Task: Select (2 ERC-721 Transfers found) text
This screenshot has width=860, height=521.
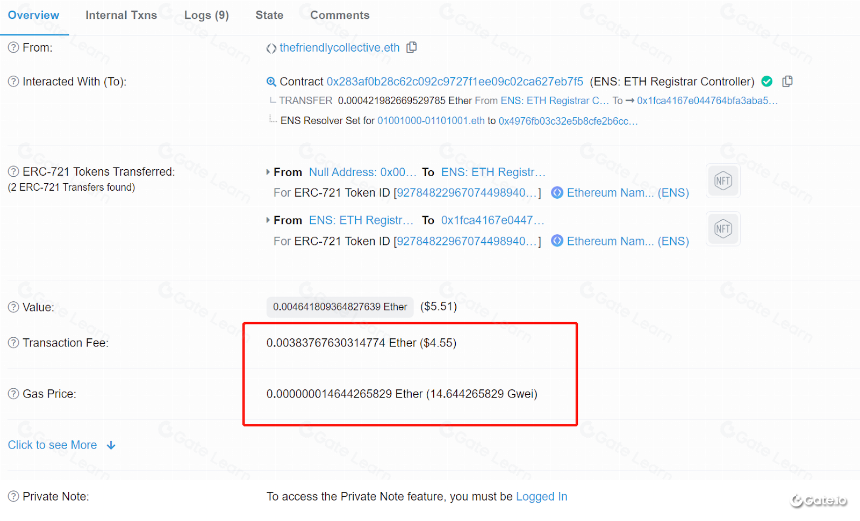Action: pos(71,188)
